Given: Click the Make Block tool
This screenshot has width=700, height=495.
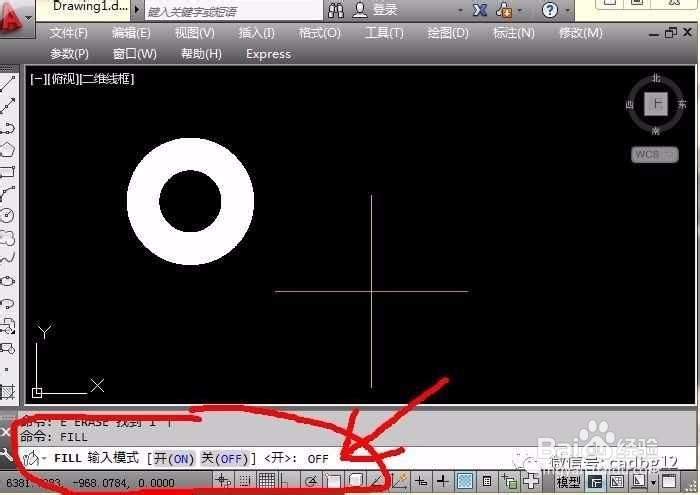Looking at the screenshot, I should [x=8, y=348].
